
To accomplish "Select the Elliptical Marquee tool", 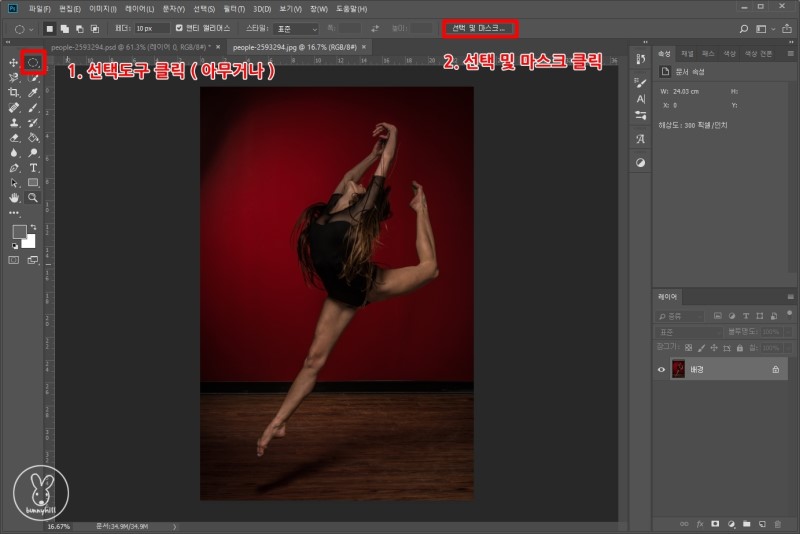I will point(33,62).
